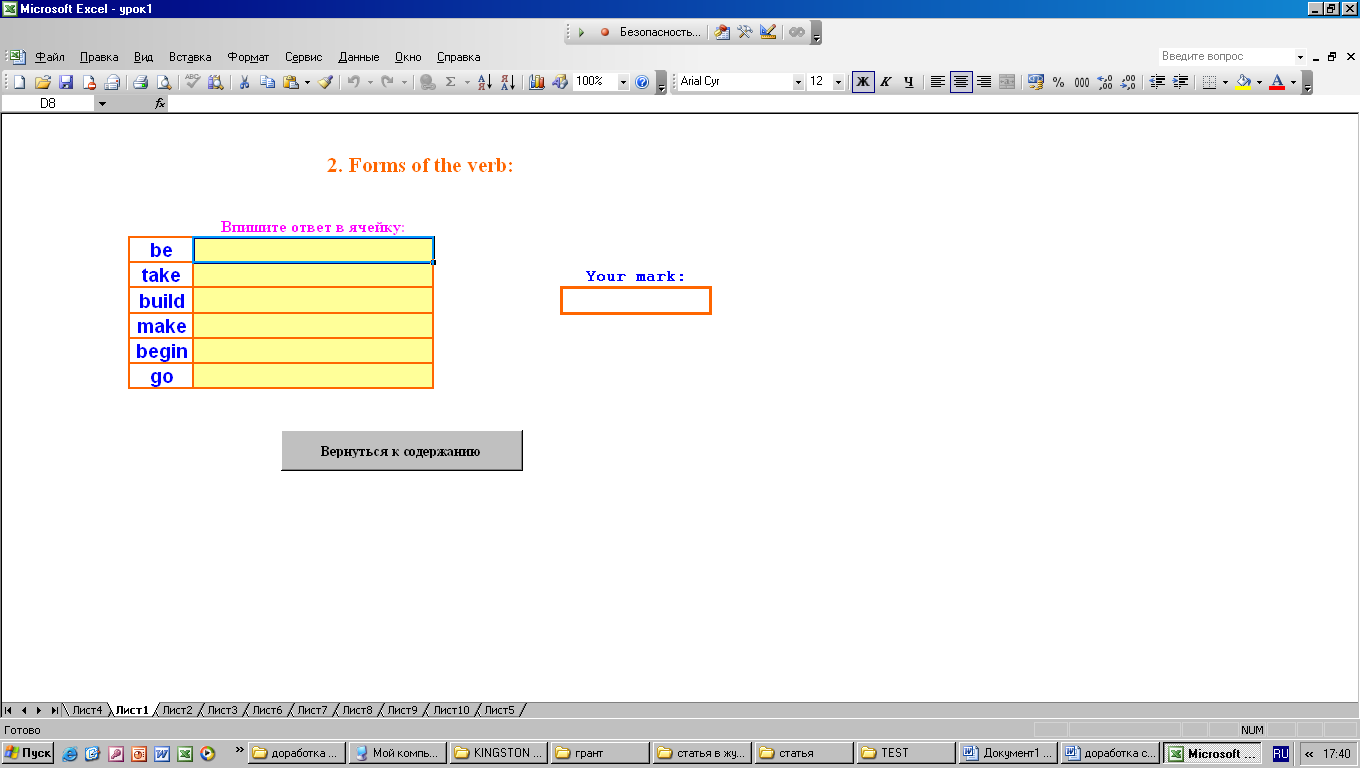Screen dimensions: 1360x768
Task: Open the Visual Basic Editor icon
Action: point(722,32)
